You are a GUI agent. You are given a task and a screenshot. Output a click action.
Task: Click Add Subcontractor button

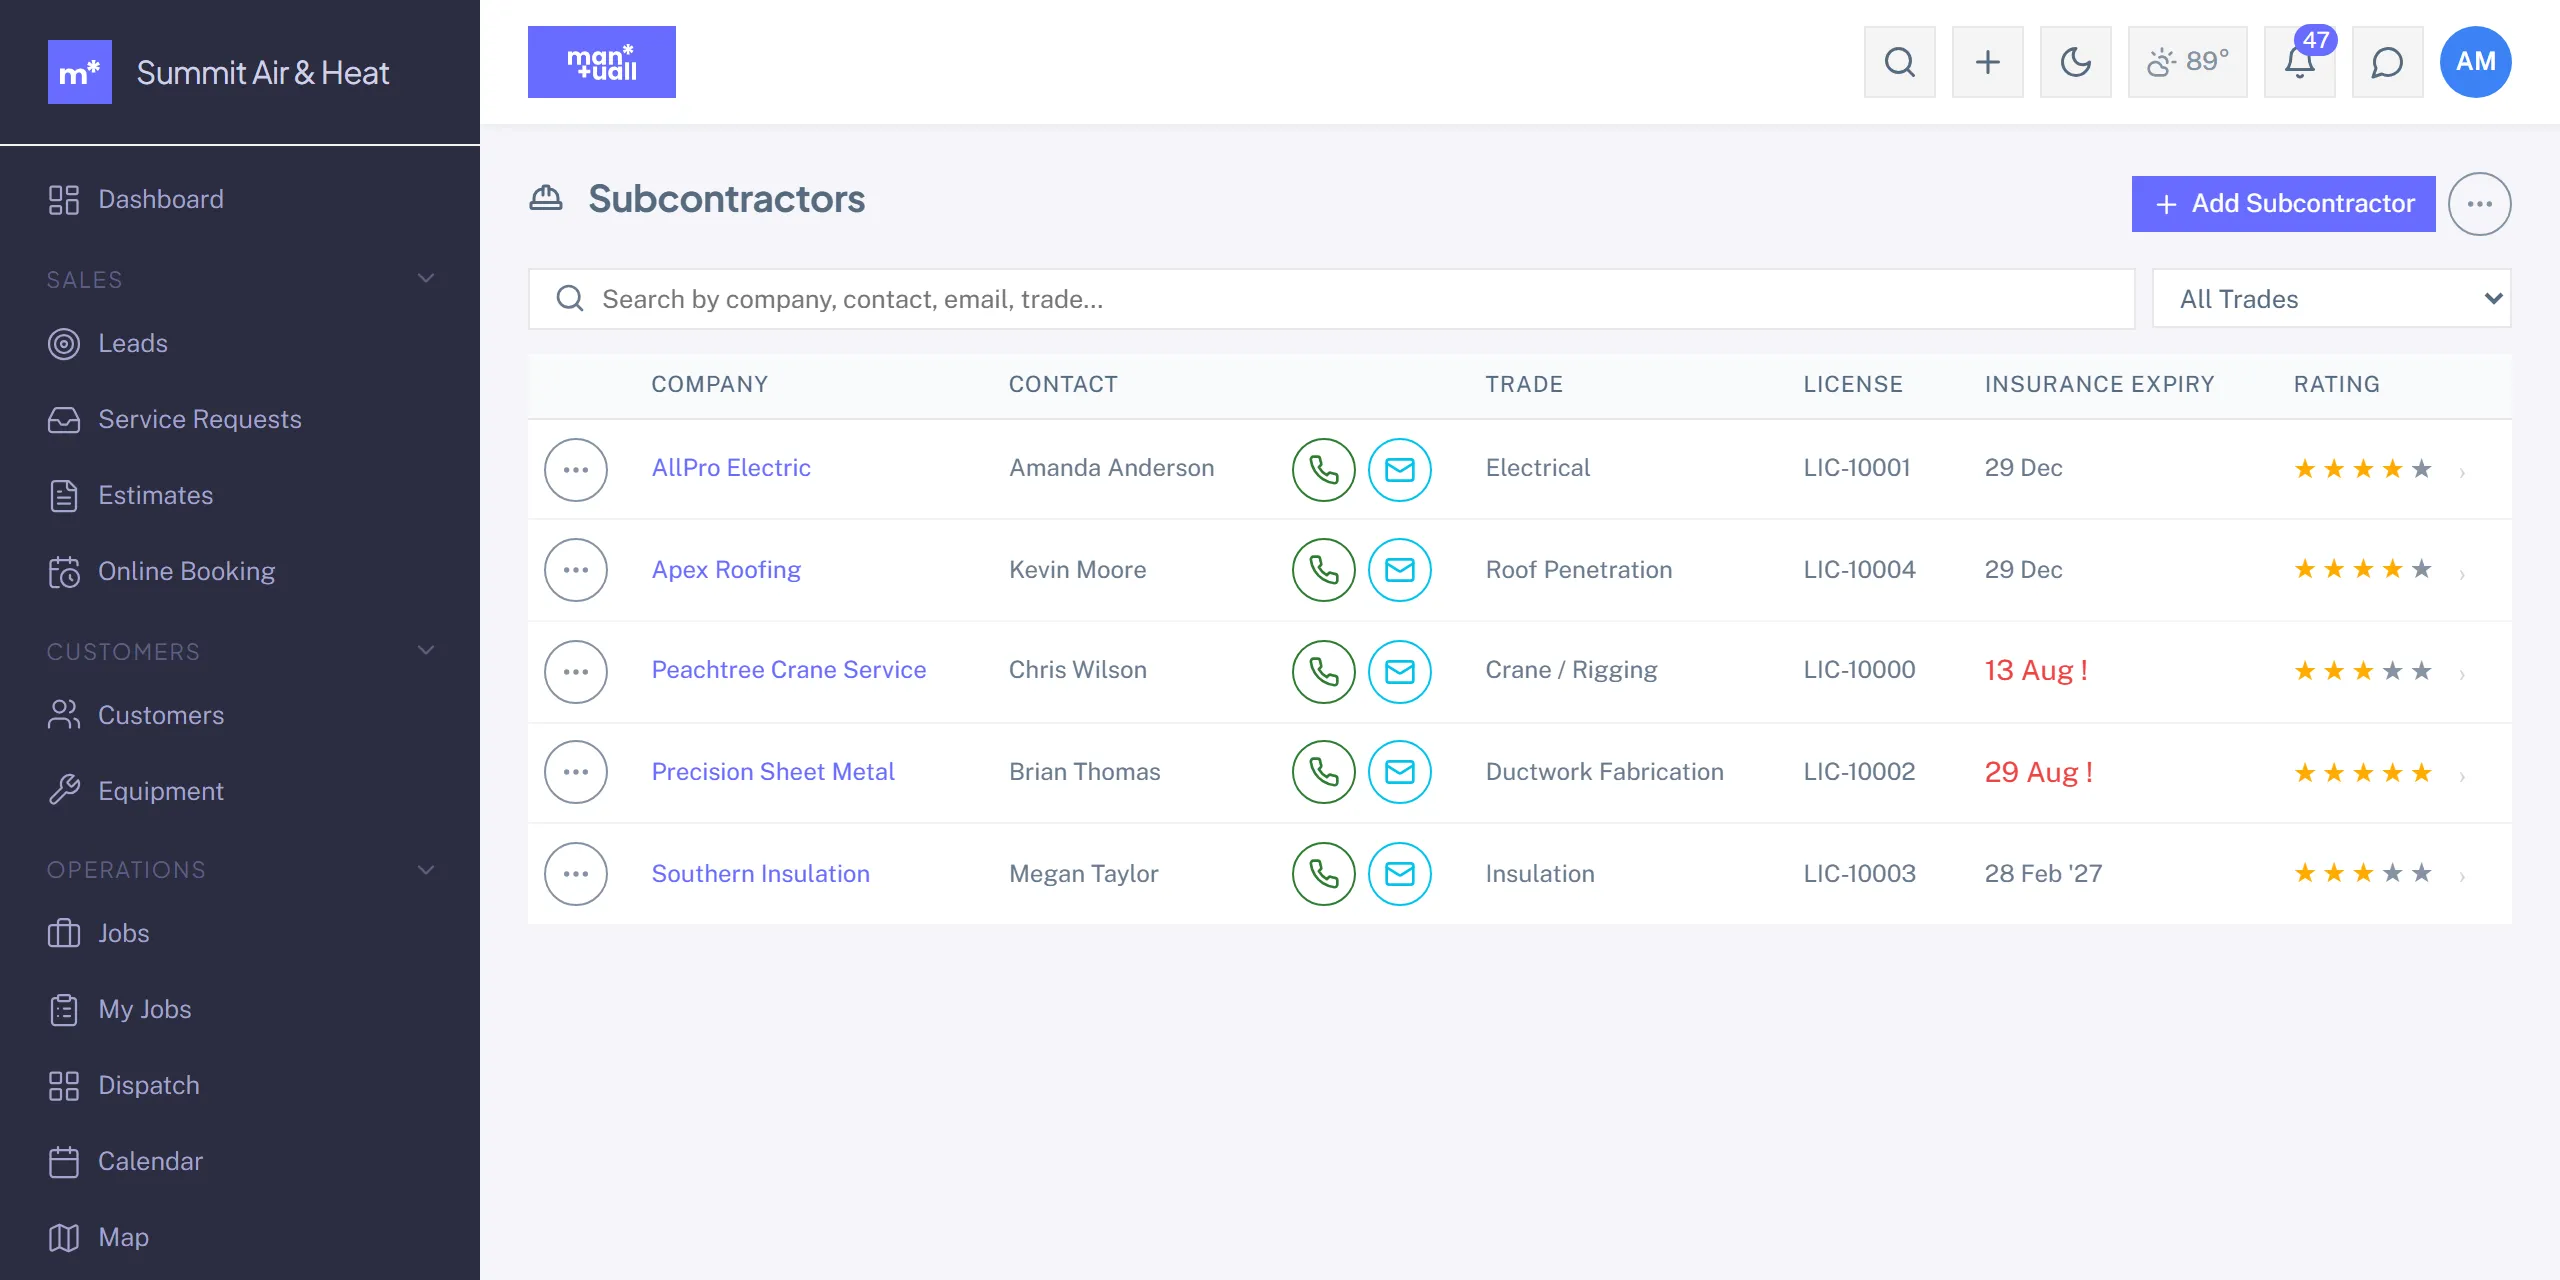pos(2283,204)
